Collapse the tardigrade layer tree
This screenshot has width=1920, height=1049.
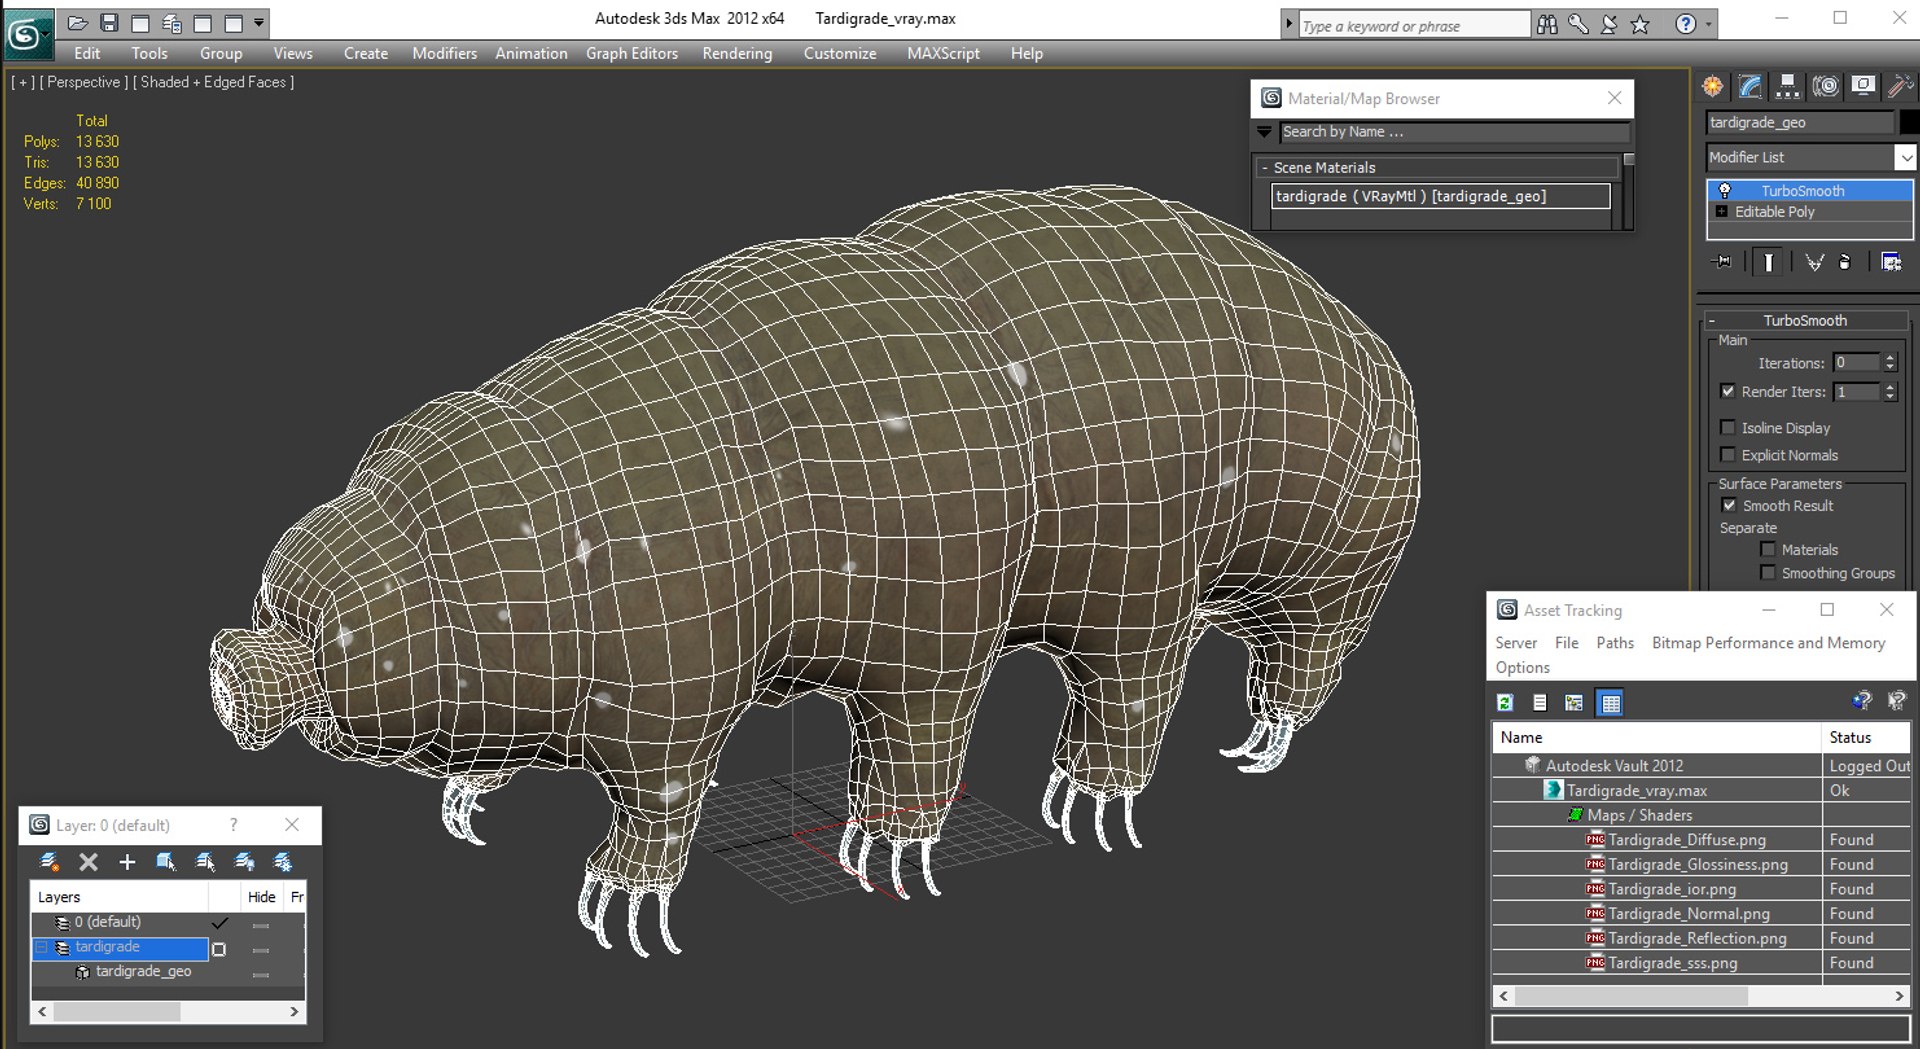point(41,947)
